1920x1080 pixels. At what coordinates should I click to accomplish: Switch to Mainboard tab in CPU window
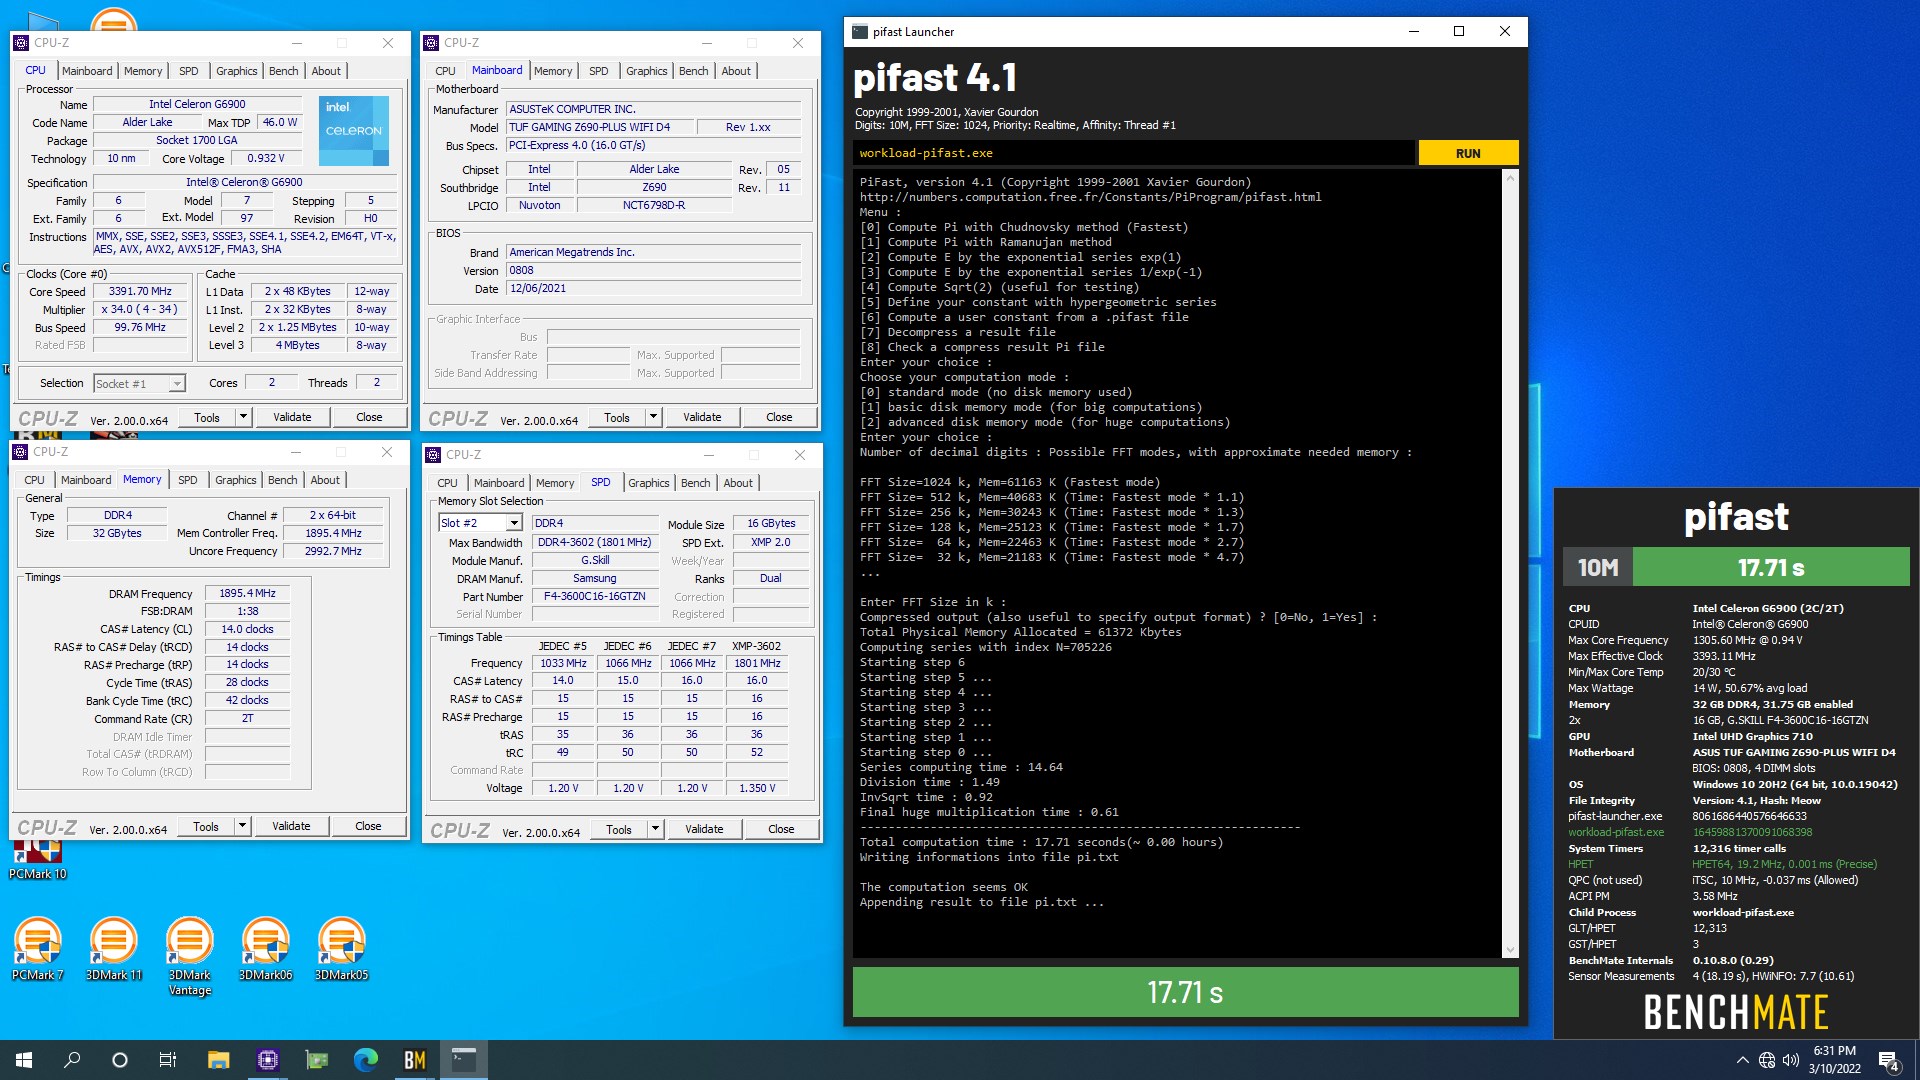87,71
